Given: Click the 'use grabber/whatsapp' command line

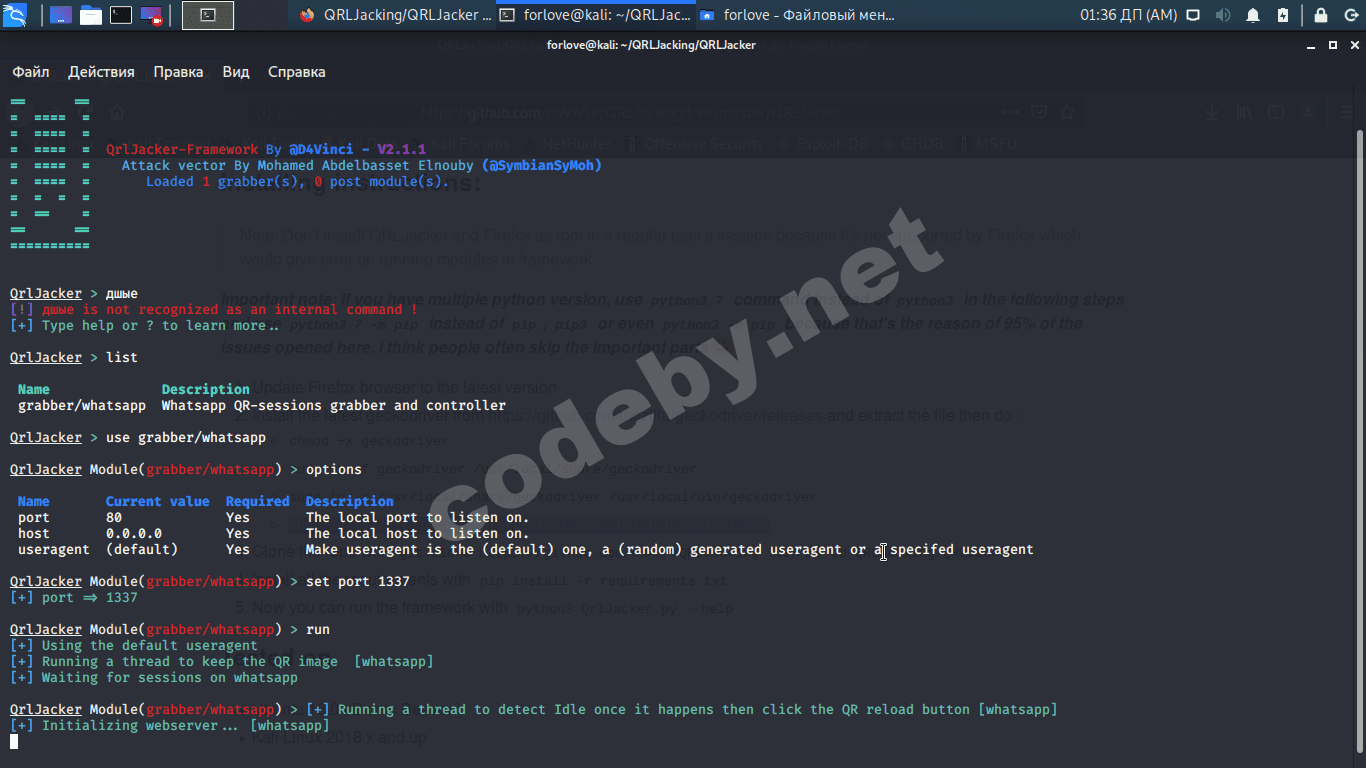Looking at the screenshot, I should pos(186,437).
